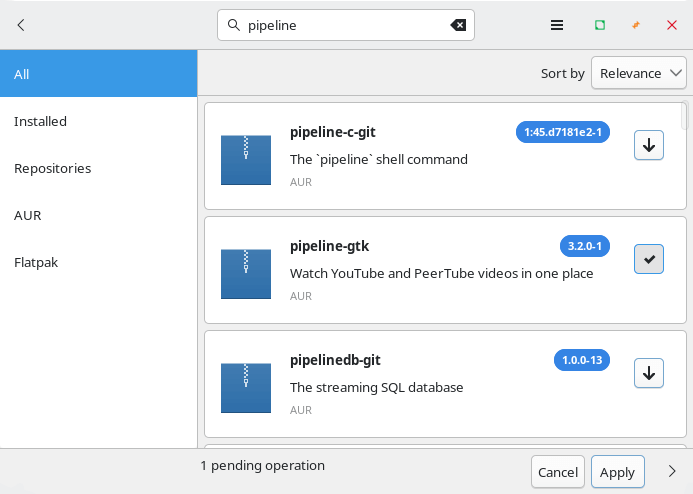This screenshot has height=494, width=693.
Task: Clear the search text with backspace icon
Action: pyautogui.click(x=458, y=25)
